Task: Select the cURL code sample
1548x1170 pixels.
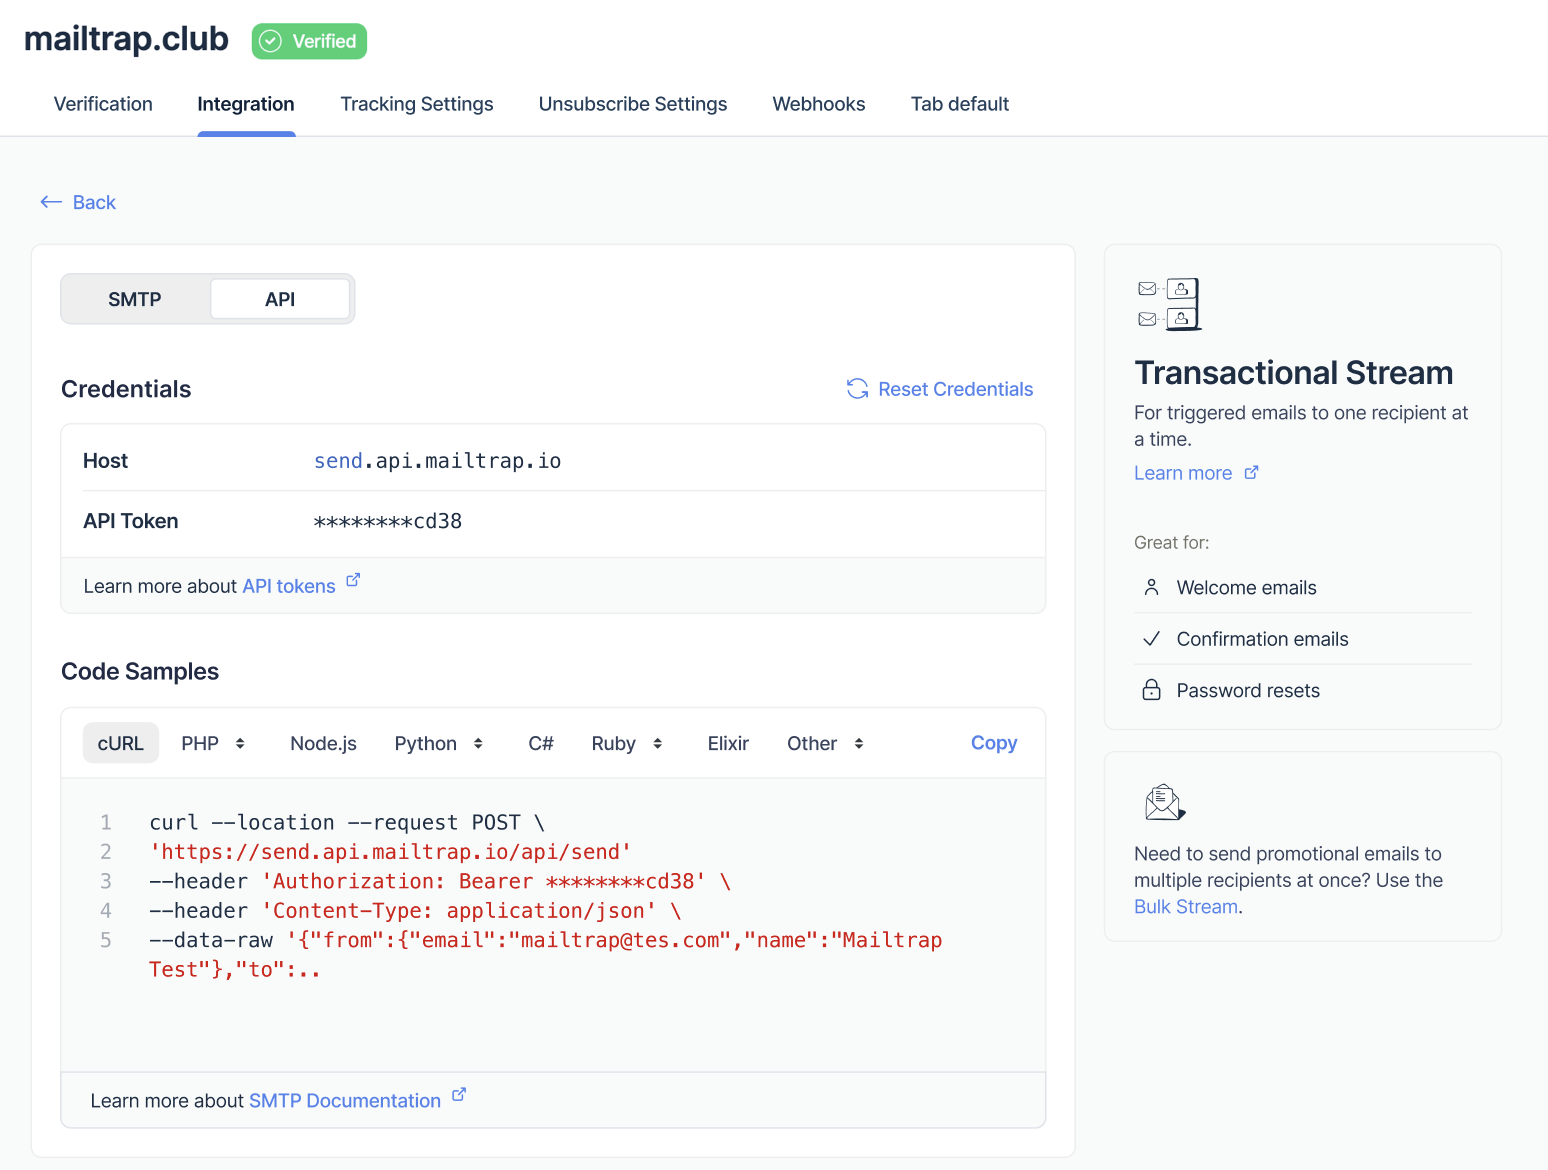Action: pos(120,742)
